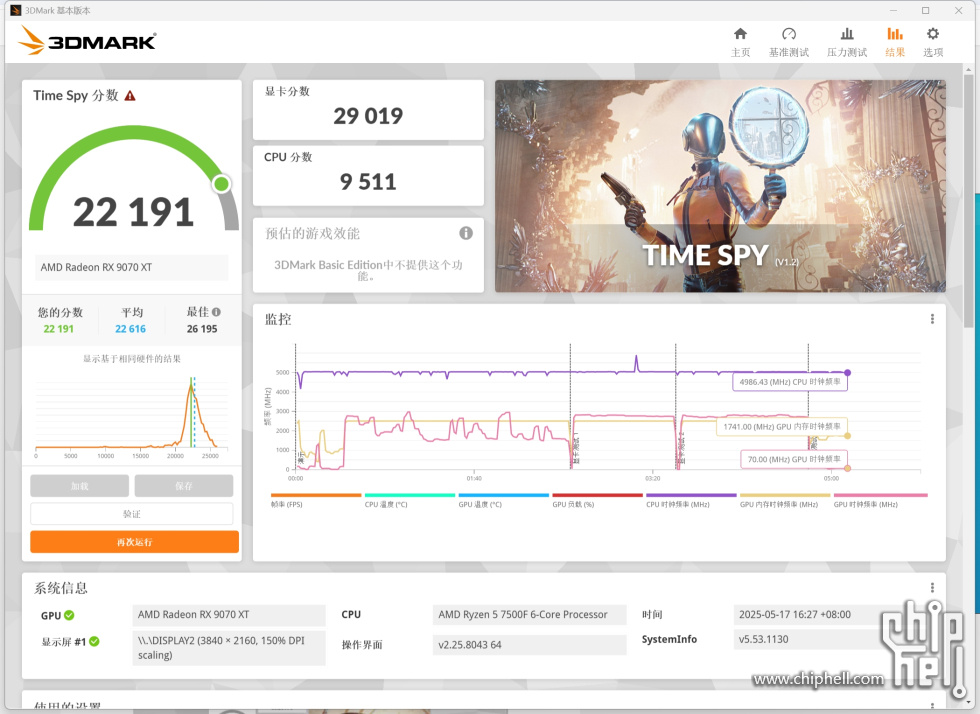Click the DISPLAY2 3840 × 2160 field
Viewport: 980px width, 714px height.
pyautogui.click(x=229, y=648)
